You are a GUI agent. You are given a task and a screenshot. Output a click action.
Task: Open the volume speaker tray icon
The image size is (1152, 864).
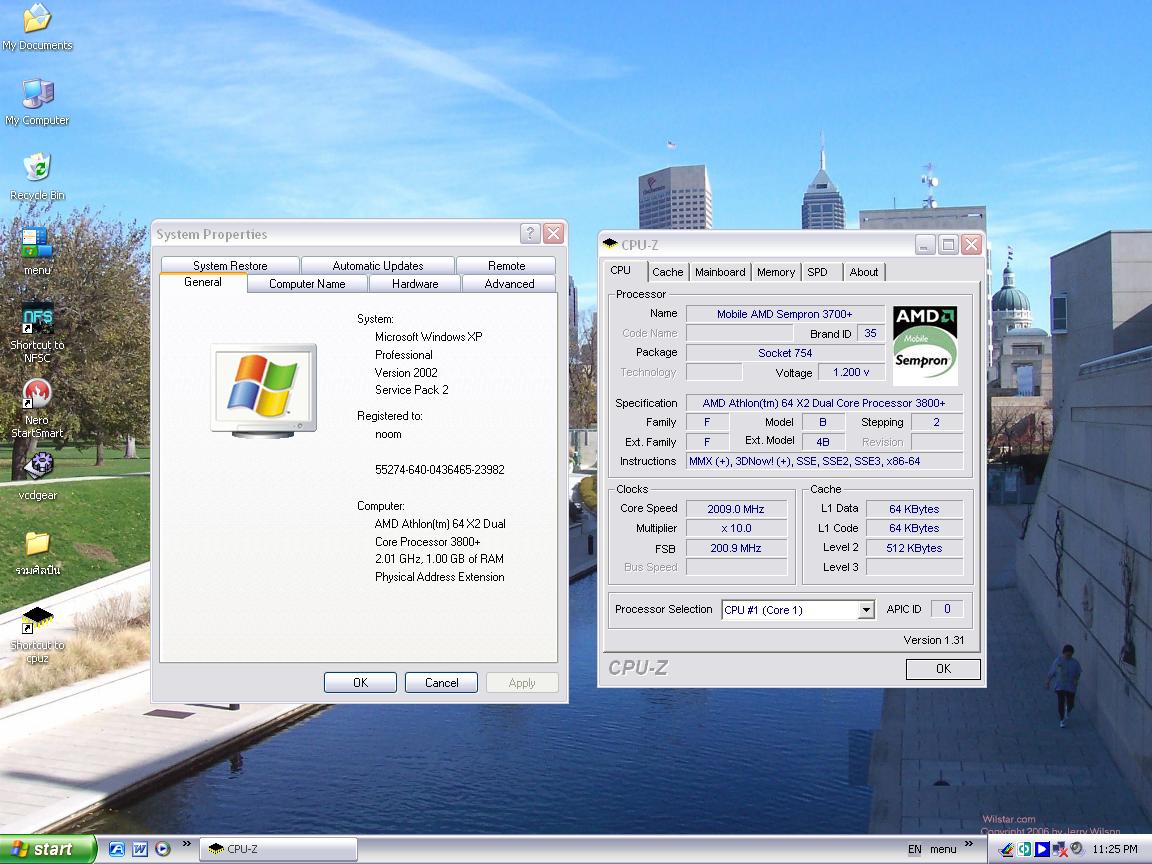(1077, 849)
